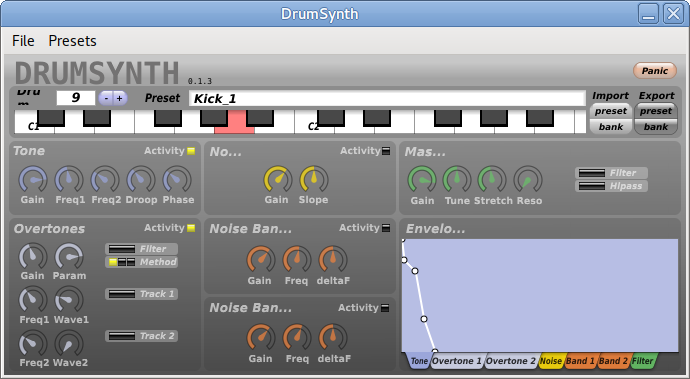Click Import preset button
Screen dimensions: 690x379
click(x=611, y=111)
